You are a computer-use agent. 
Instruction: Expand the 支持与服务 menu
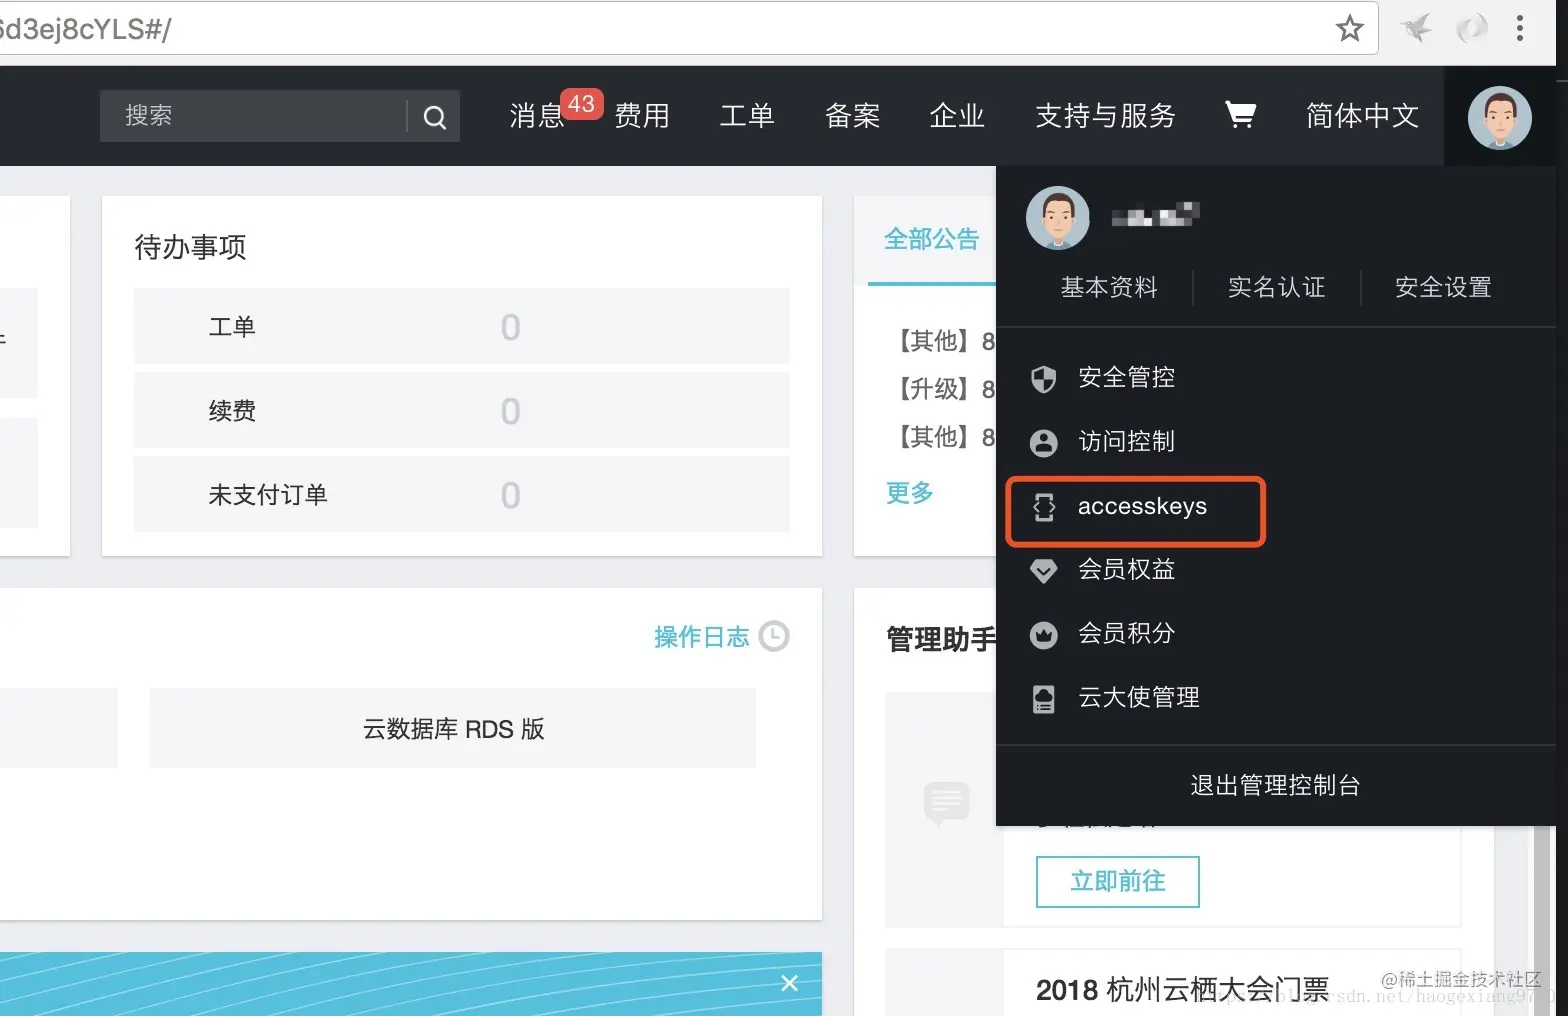click(1105, 116)
